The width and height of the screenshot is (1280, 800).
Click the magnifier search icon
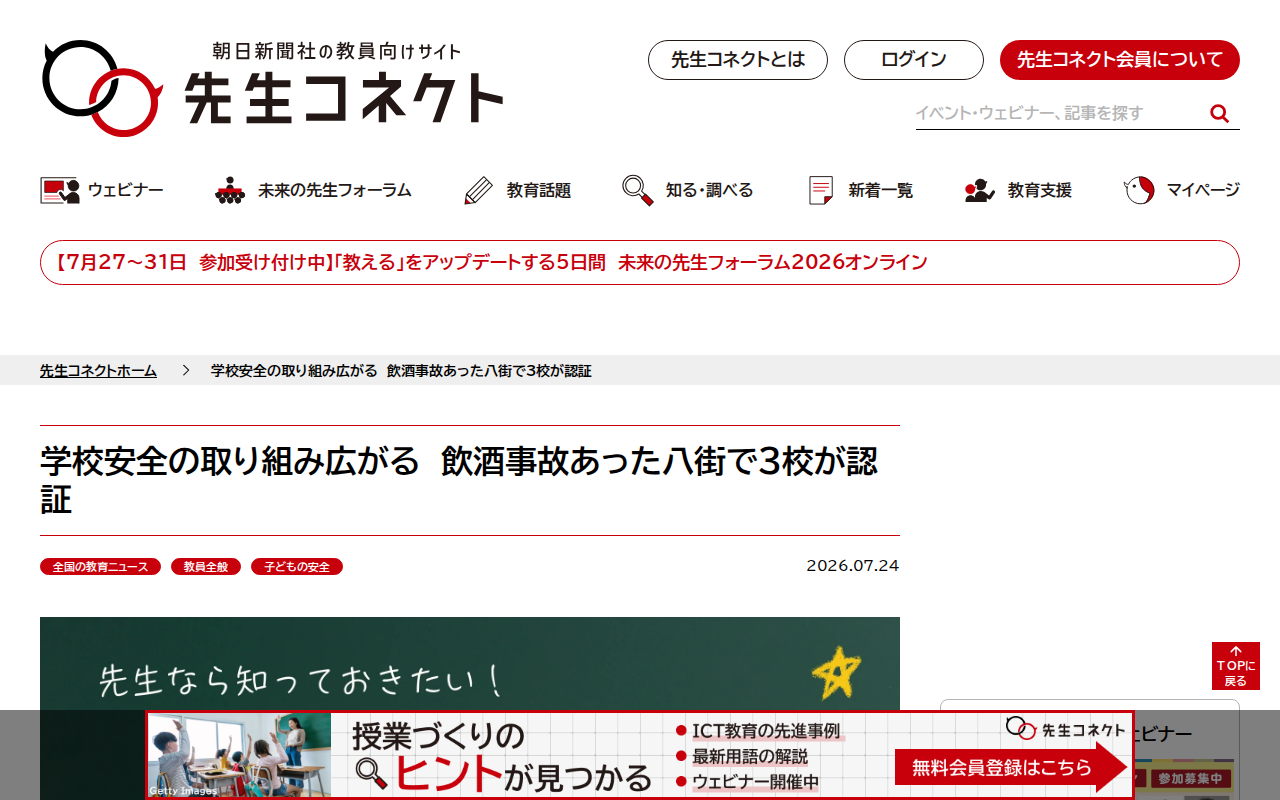[x=1219, y=113]
